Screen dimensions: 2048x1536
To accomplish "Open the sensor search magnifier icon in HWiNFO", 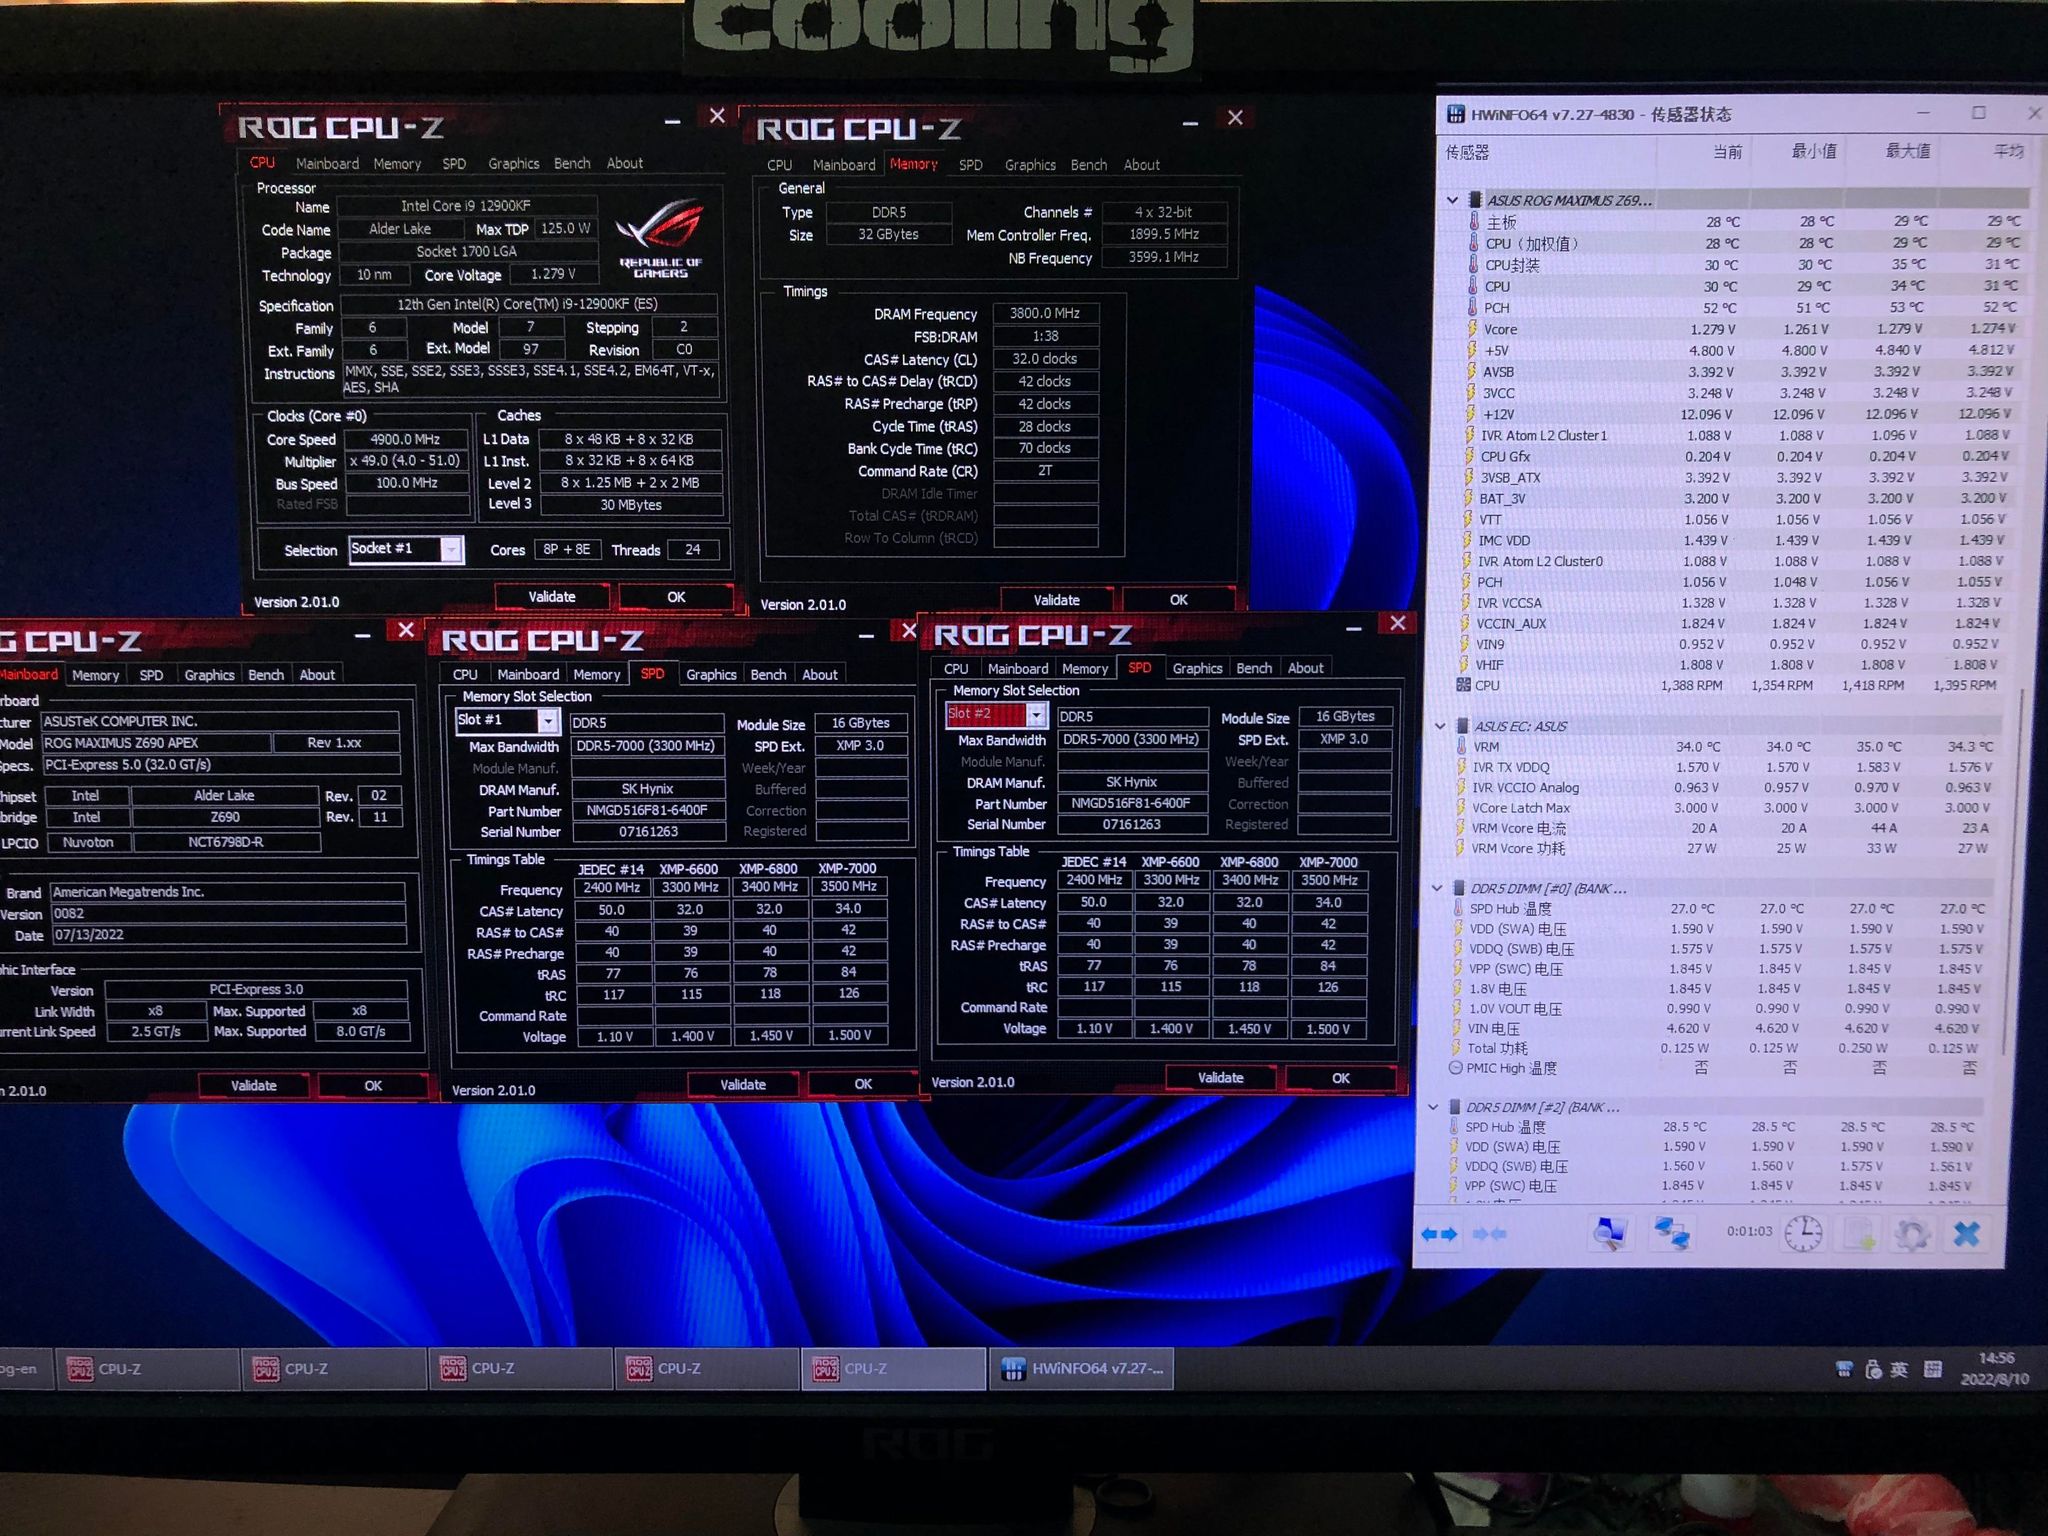I will 1609,1234.
